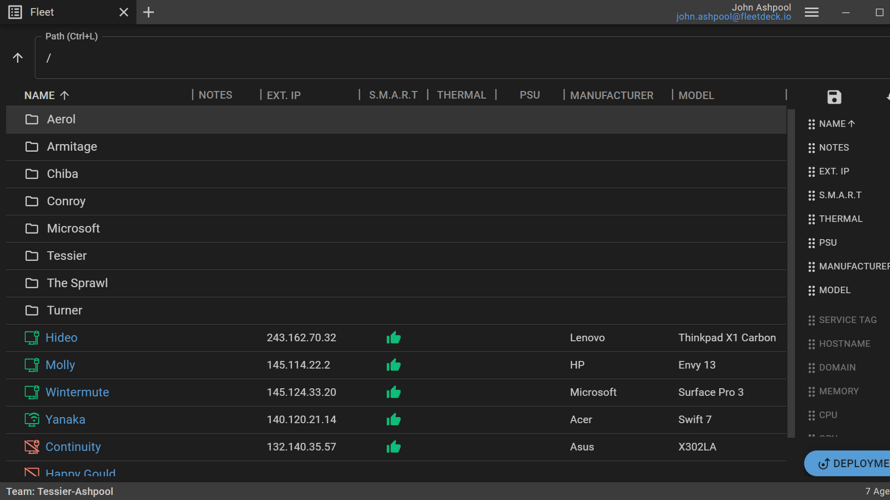Open the hamburger menu in title bar
The image size is (890, 500).
coord(811,12)
